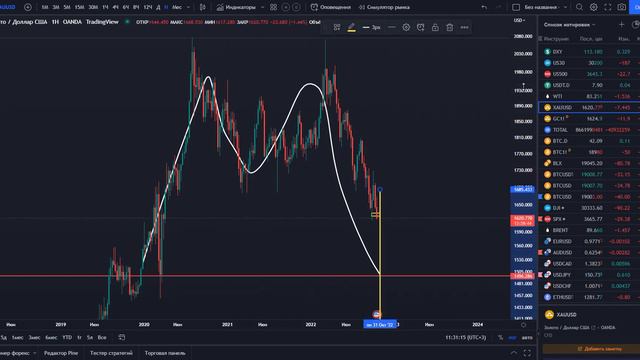This screenshot has height=360, width=640.
Task: Expand the layout name dropdown arrow
Action: [x=565, y=7]
